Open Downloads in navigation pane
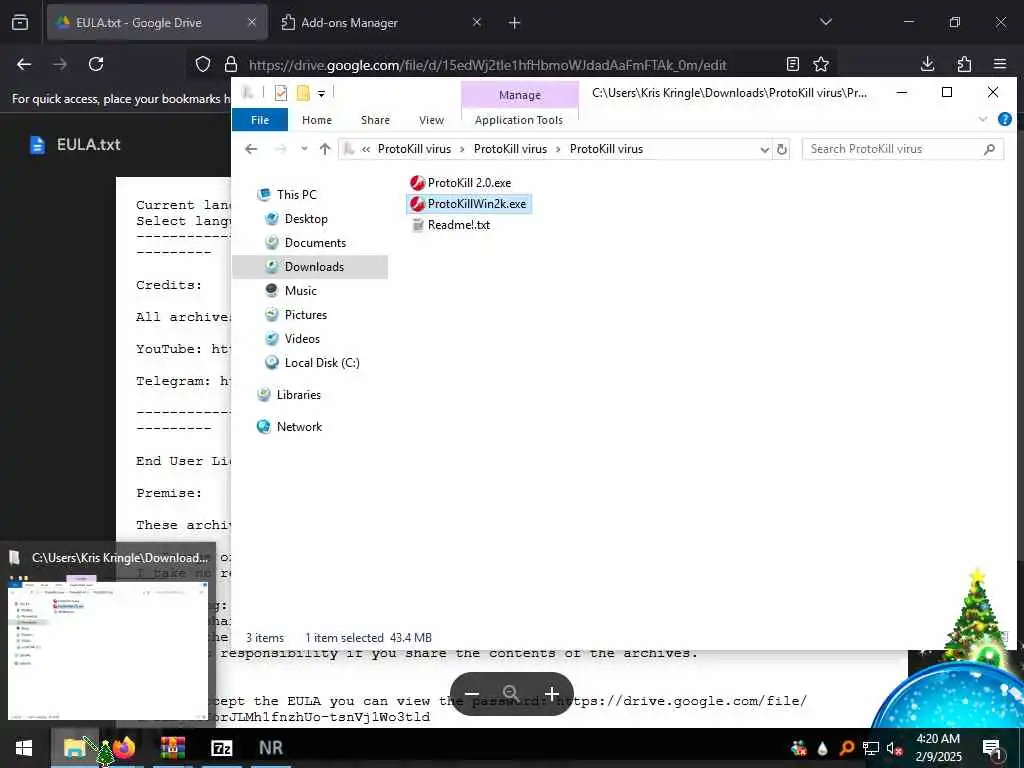 310,266
